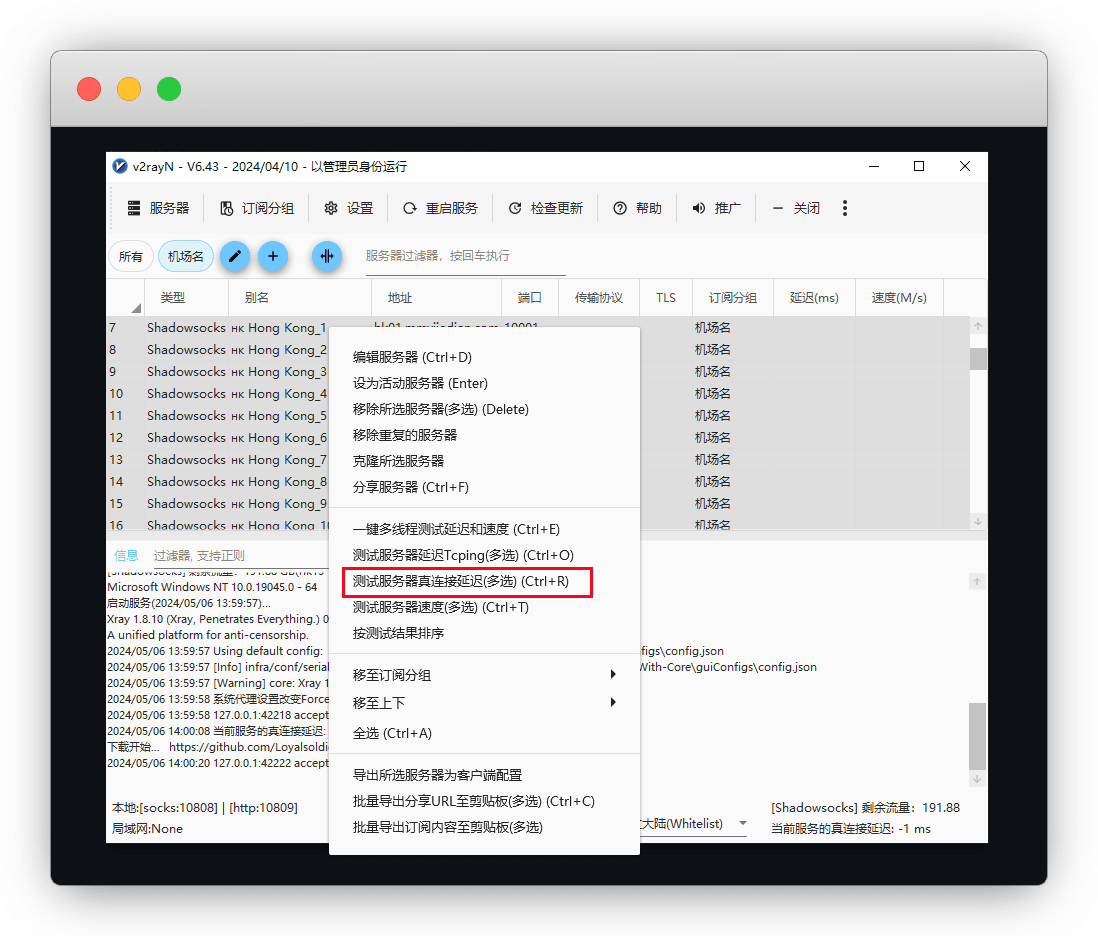Expand the 移至订阅分组 submenu
Image resolution: width=1098 pixels, height=936 pixels.
(x=613, y=675)
